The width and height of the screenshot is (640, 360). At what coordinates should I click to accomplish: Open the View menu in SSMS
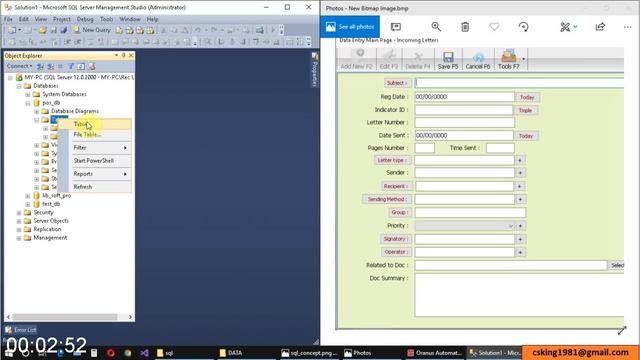(x=40, y=19)
